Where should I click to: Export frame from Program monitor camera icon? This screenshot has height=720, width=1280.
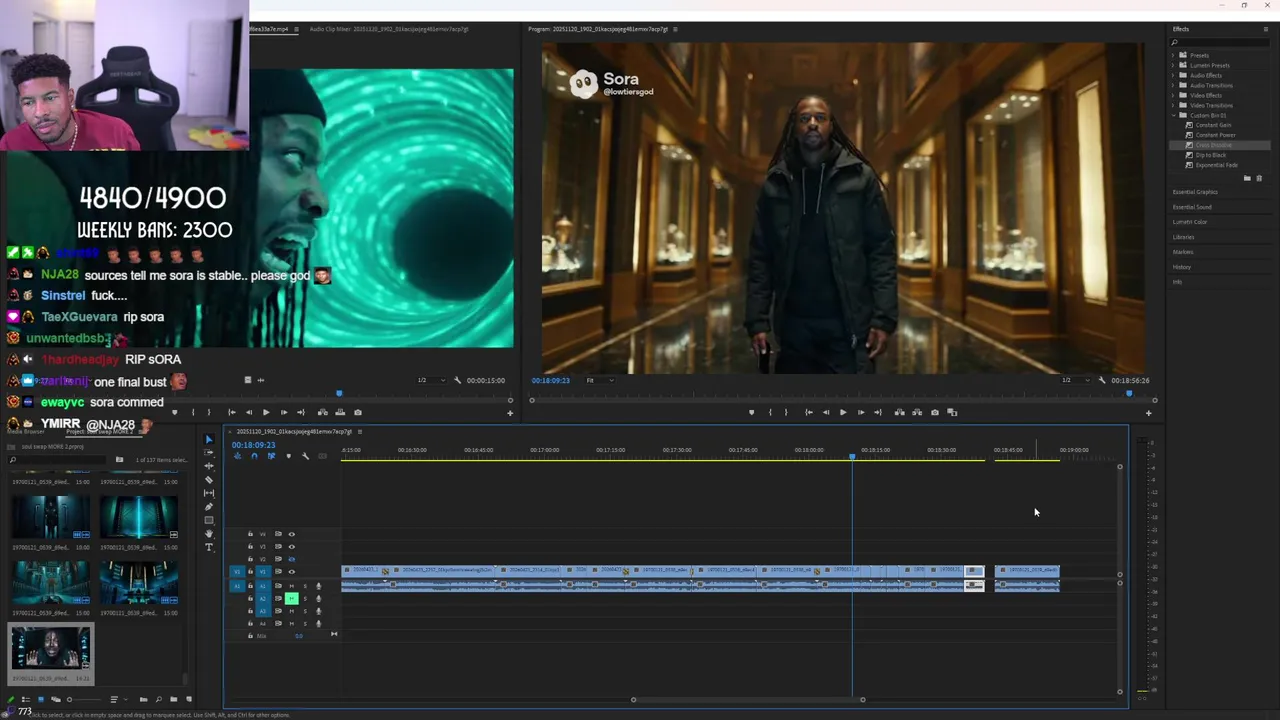(x=935, y=412)
